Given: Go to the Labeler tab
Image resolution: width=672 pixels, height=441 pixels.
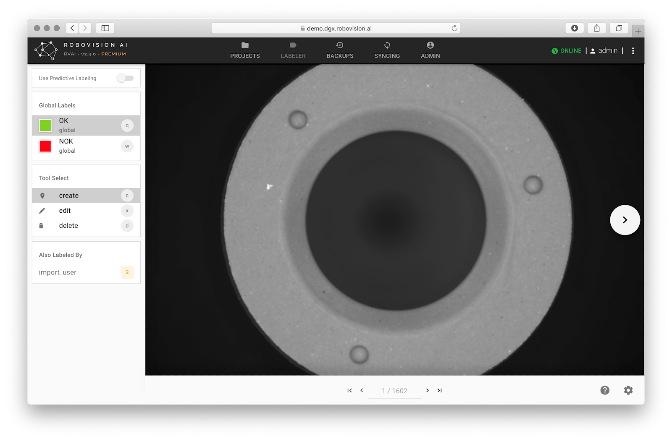Looking at the screenshot, I should (x=293, y=50).
